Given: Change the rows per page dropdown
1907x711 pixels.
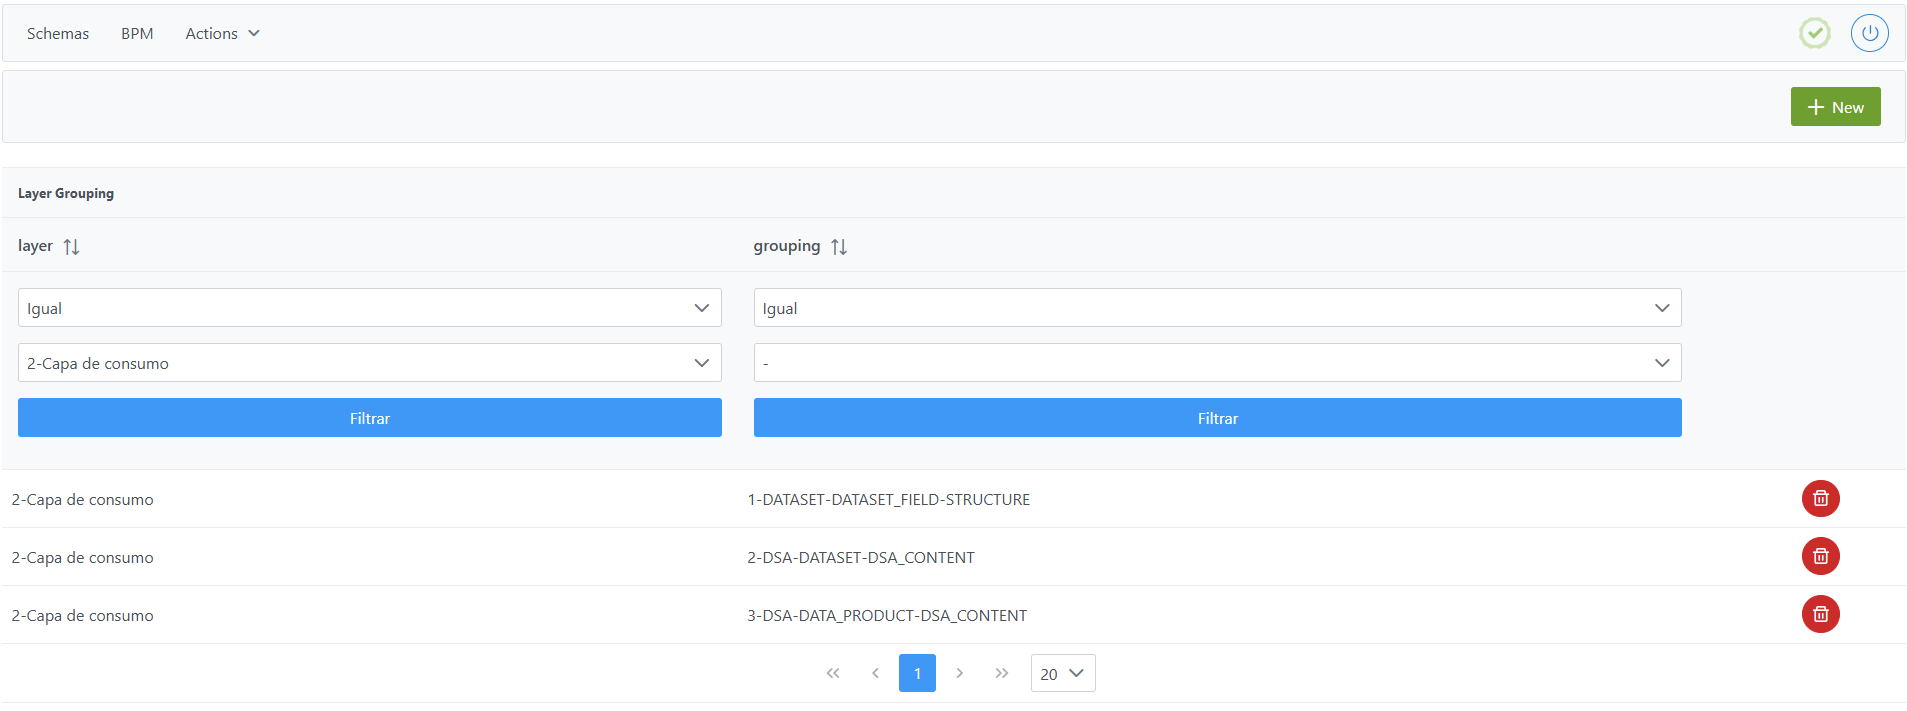Looking at the screenshot, I should [1062, 673].
